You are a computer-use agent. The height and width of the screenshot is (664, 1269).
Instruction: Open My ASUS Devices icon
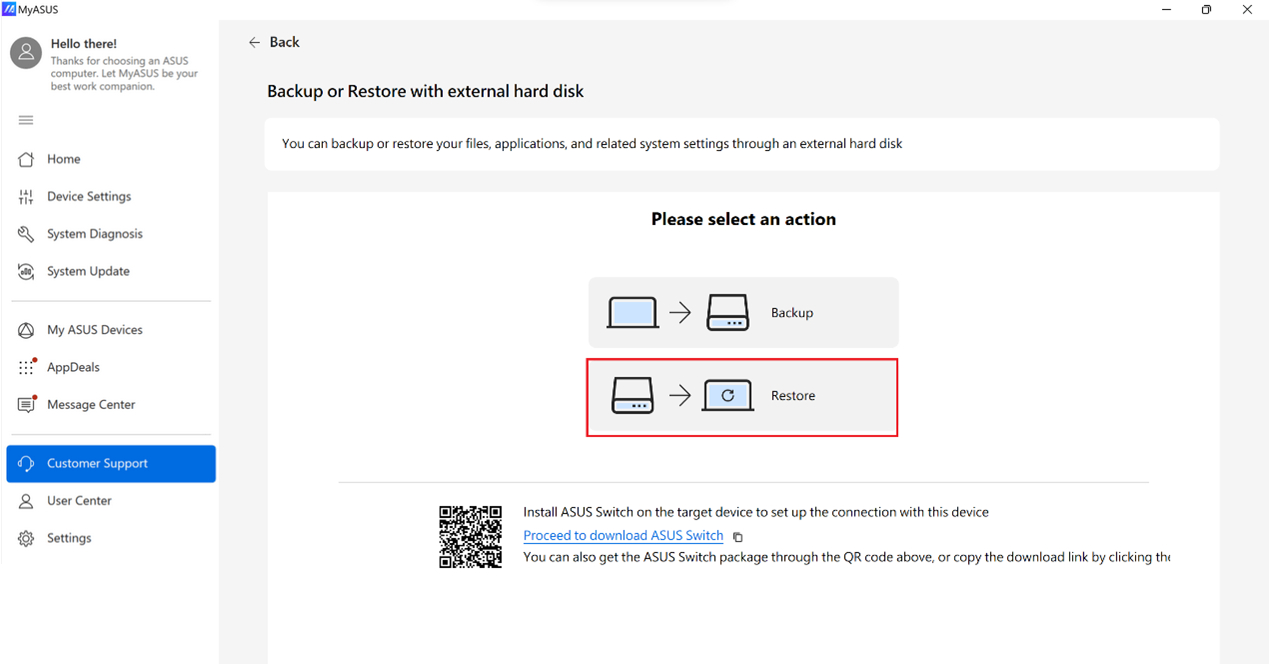pyautogui.click(x=27, y=330)
